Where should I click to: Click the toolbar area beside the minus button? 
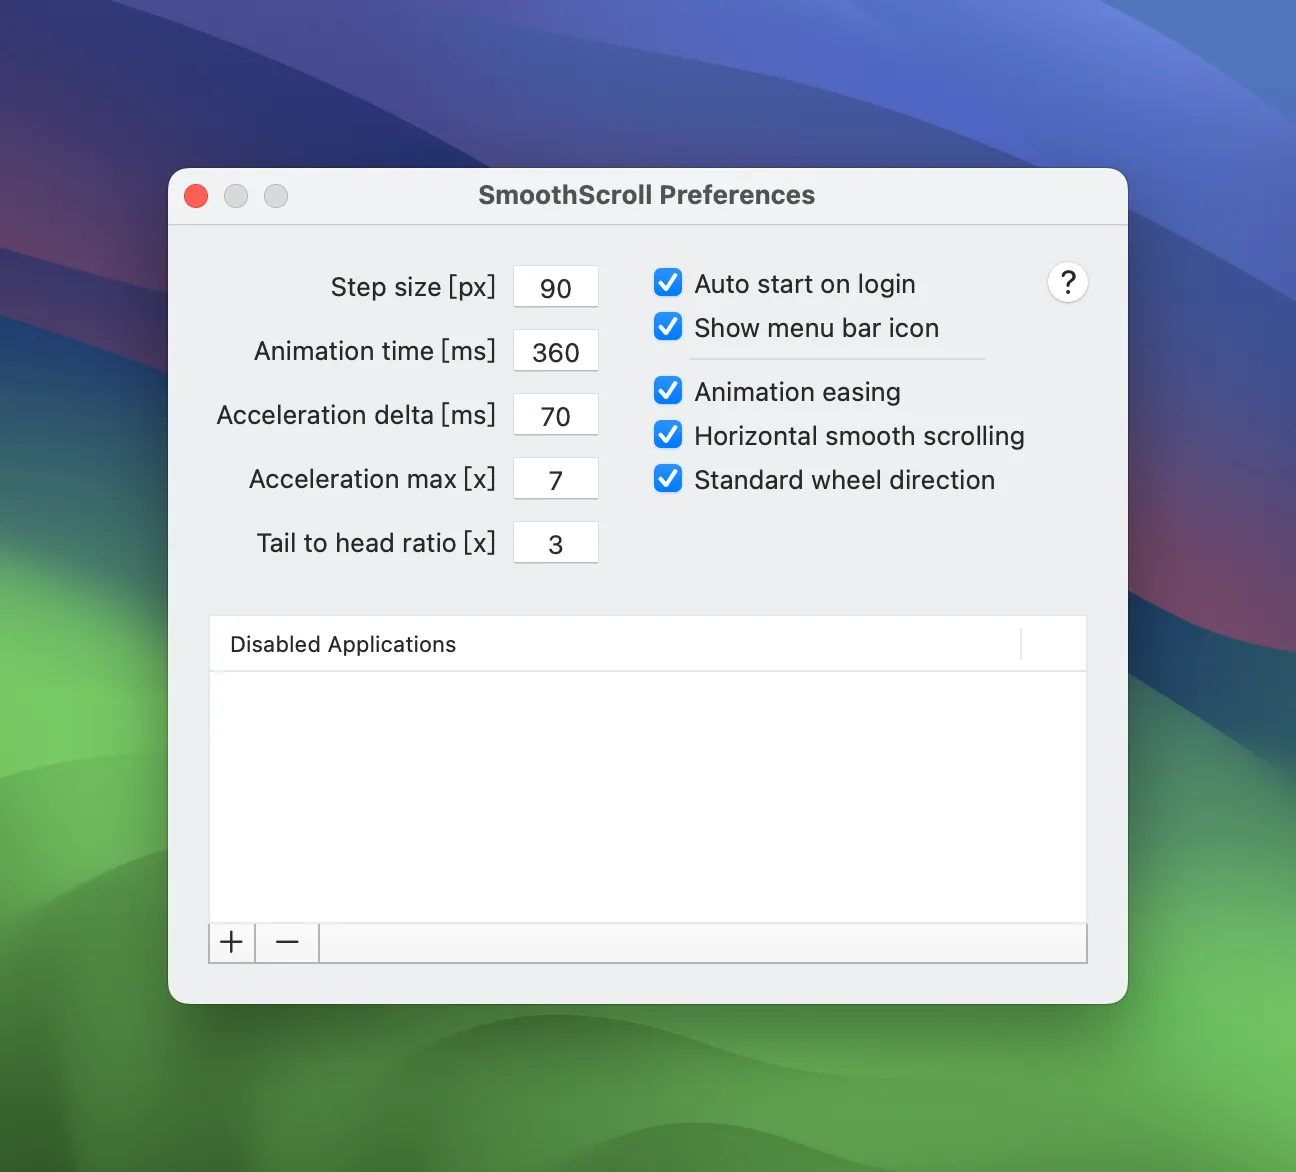pos(700,942)
